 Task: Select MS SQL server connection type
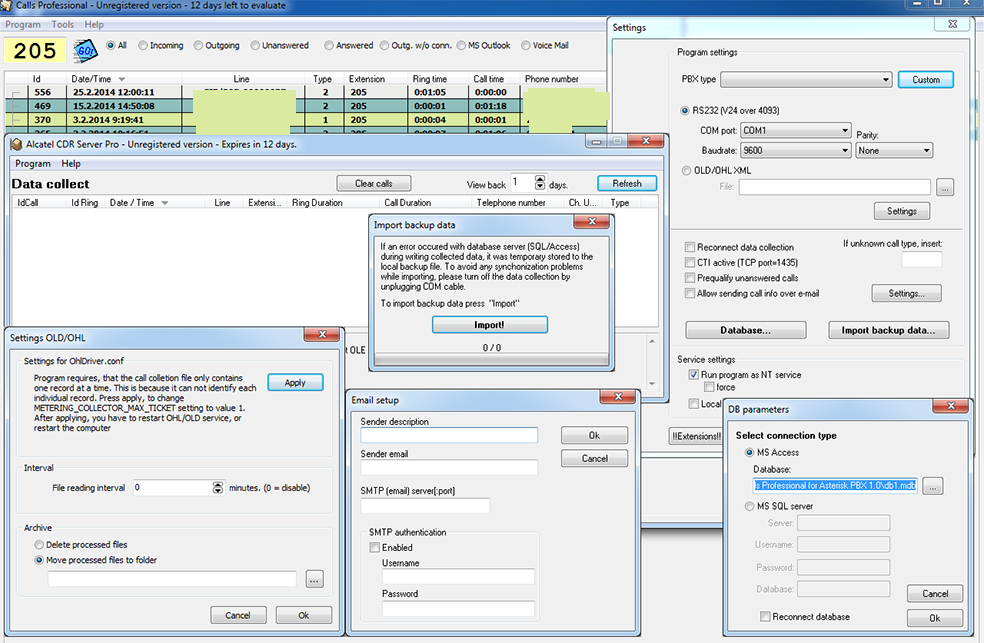(x=749, y=506)
